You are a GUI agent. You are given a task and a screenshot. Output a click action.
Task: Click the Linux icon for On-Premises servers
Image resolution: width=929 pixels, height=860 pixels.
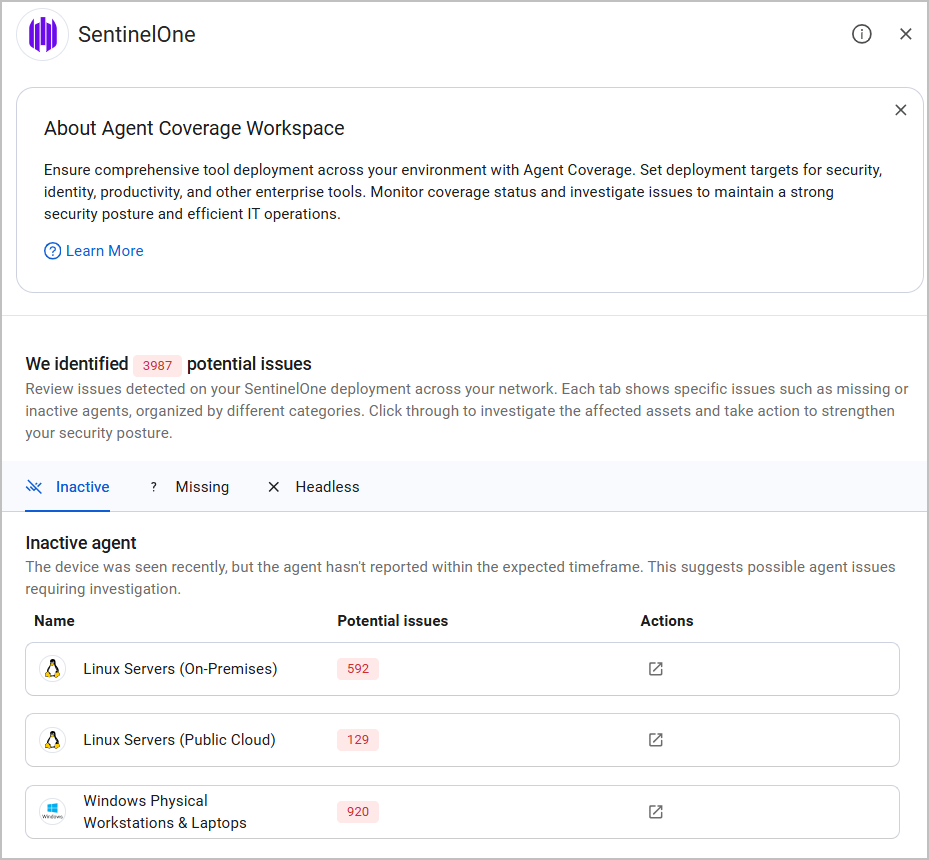[52, 669]
